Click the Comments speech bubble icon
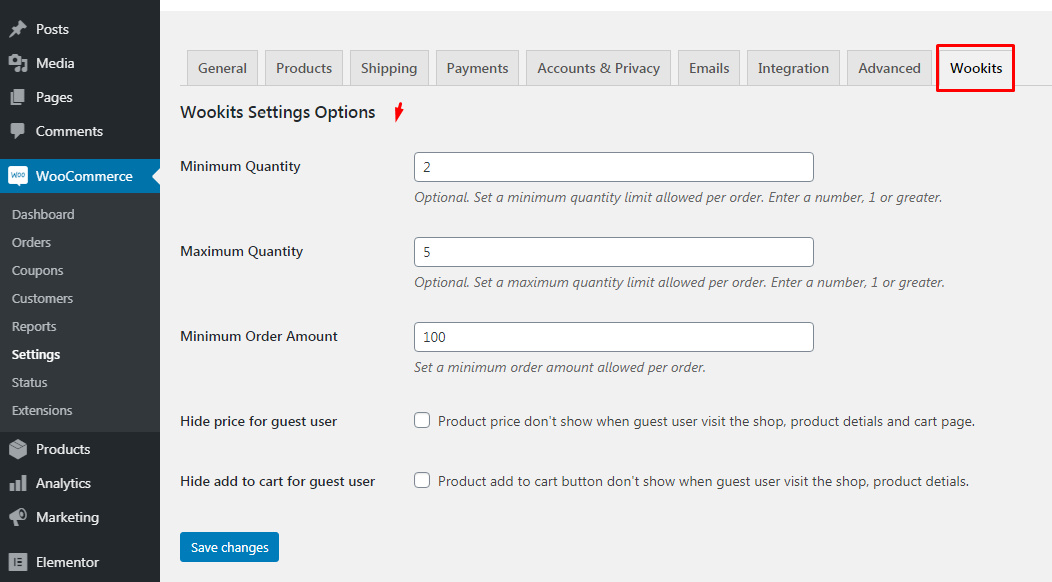 click(x=18, y=131)
